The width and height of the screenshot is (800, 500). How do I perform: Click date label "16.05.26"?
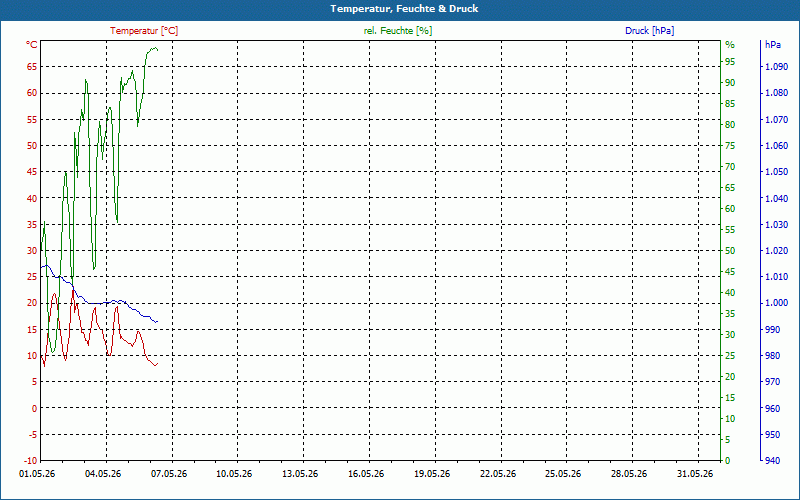click(x=366, y=474)
